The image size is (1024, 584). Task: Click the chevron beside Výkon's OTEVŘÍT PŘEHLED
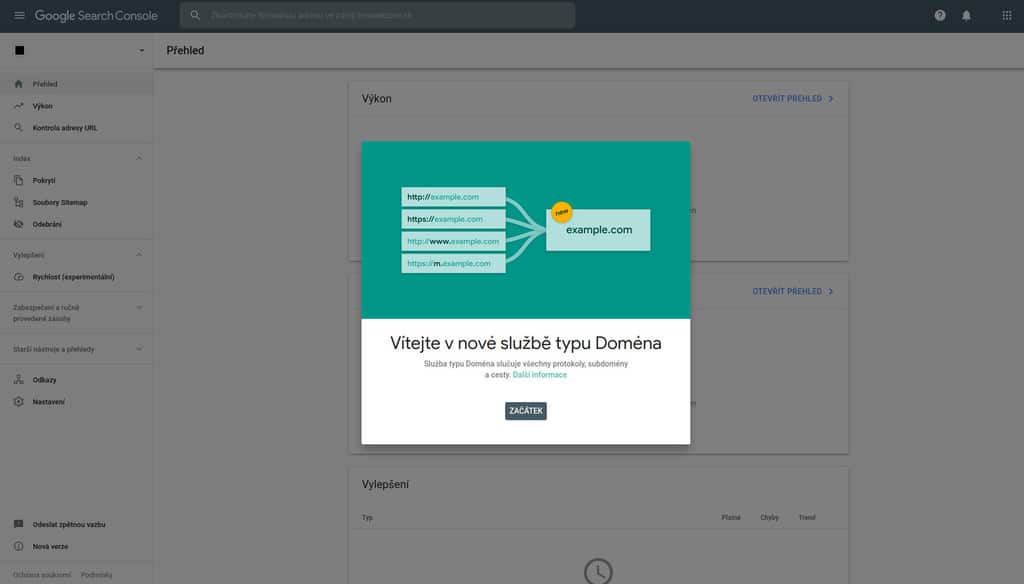pyautogui.click(x=831, y=99)
